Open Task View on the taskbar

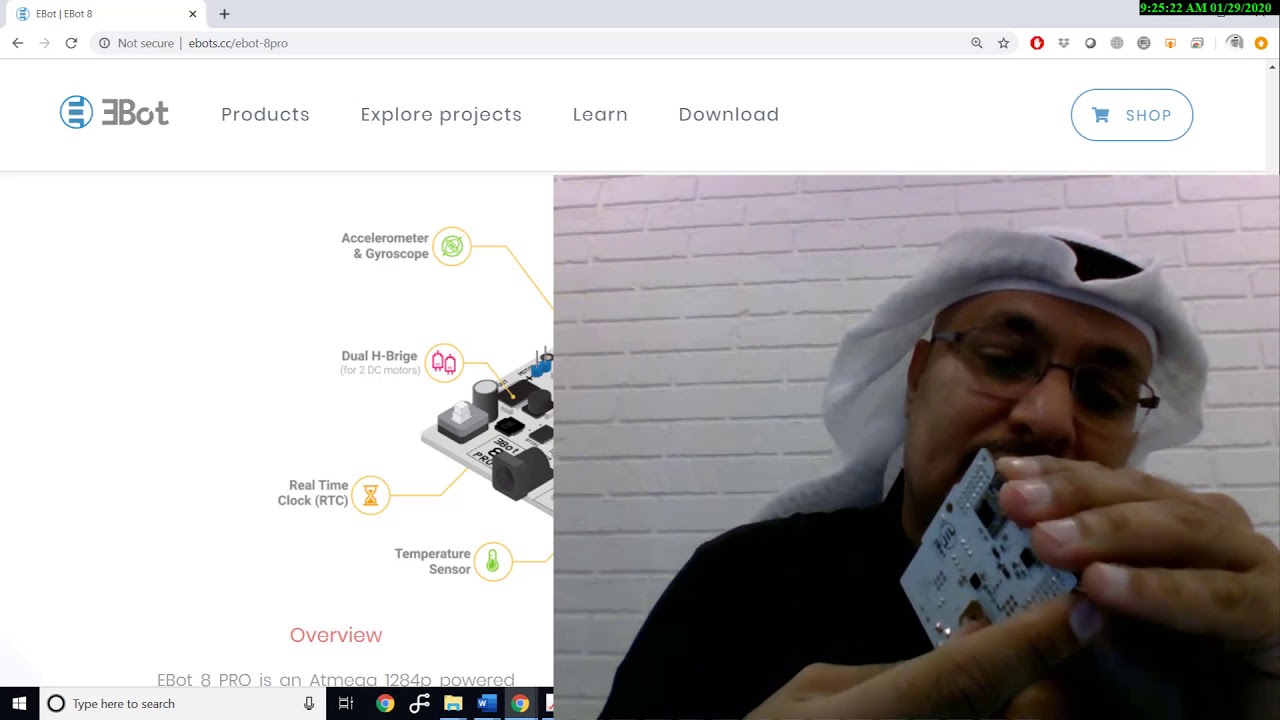[346, 704]
